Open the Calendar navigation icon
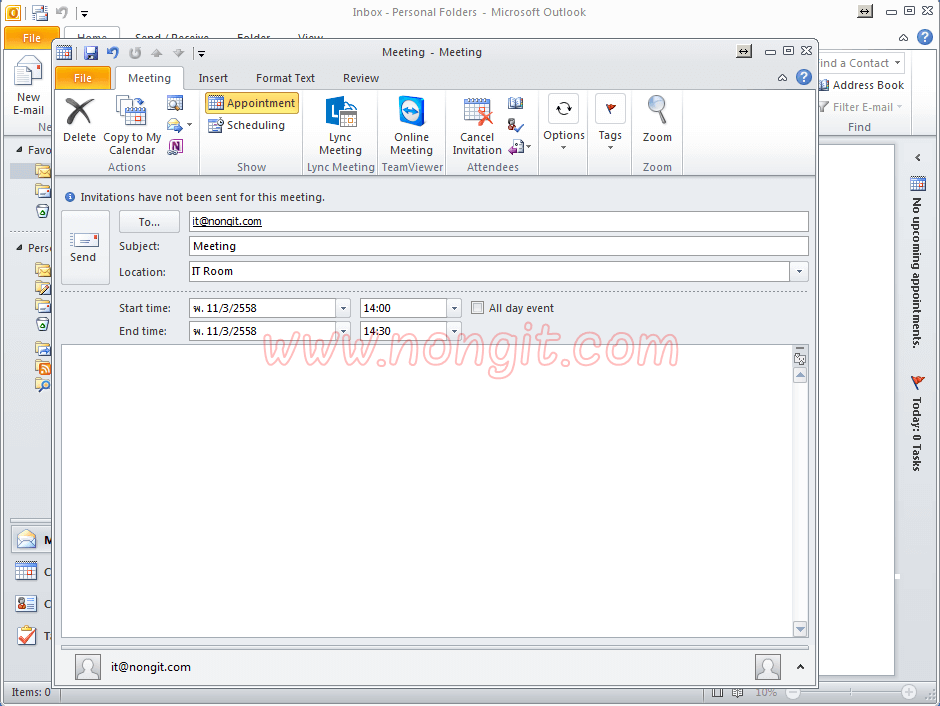The height and width of the screenshot is (706, 940). tap(26, 571)
